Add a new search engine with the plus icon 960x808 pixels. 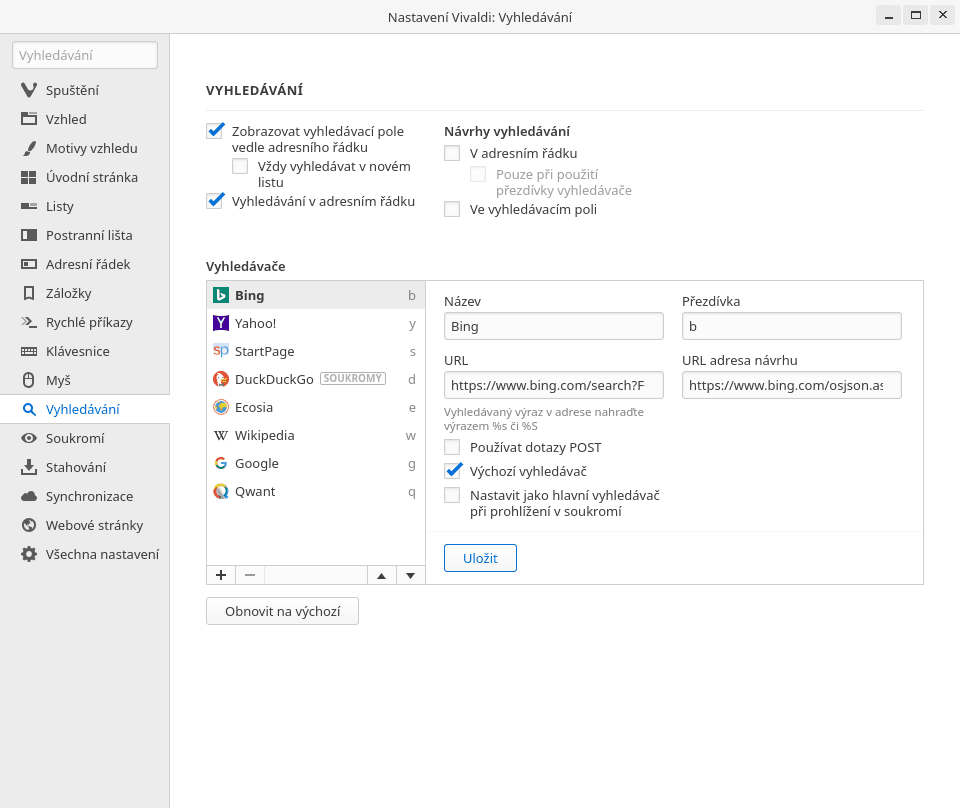[x=220, y=575]
